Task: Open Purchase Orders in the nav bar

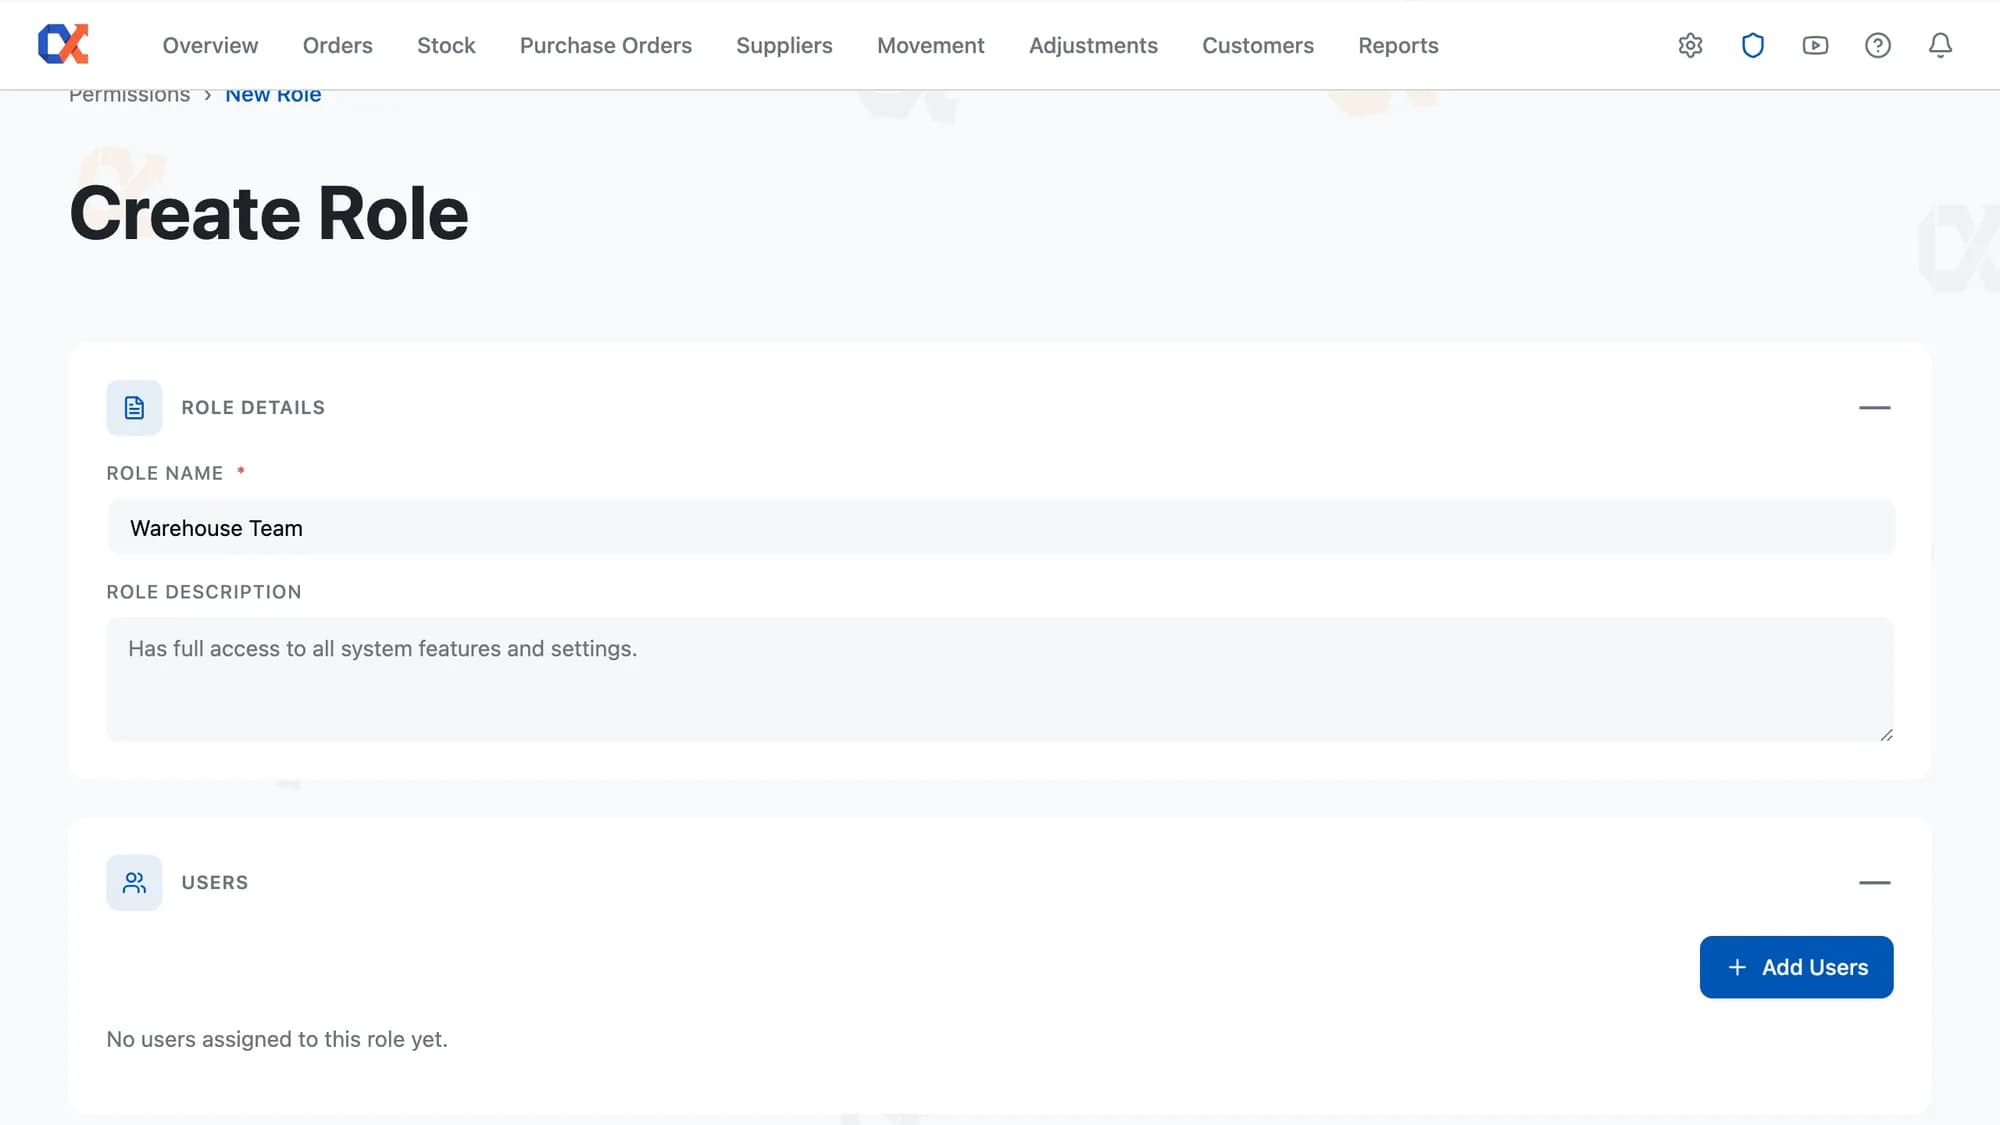Action: (605, 45)
